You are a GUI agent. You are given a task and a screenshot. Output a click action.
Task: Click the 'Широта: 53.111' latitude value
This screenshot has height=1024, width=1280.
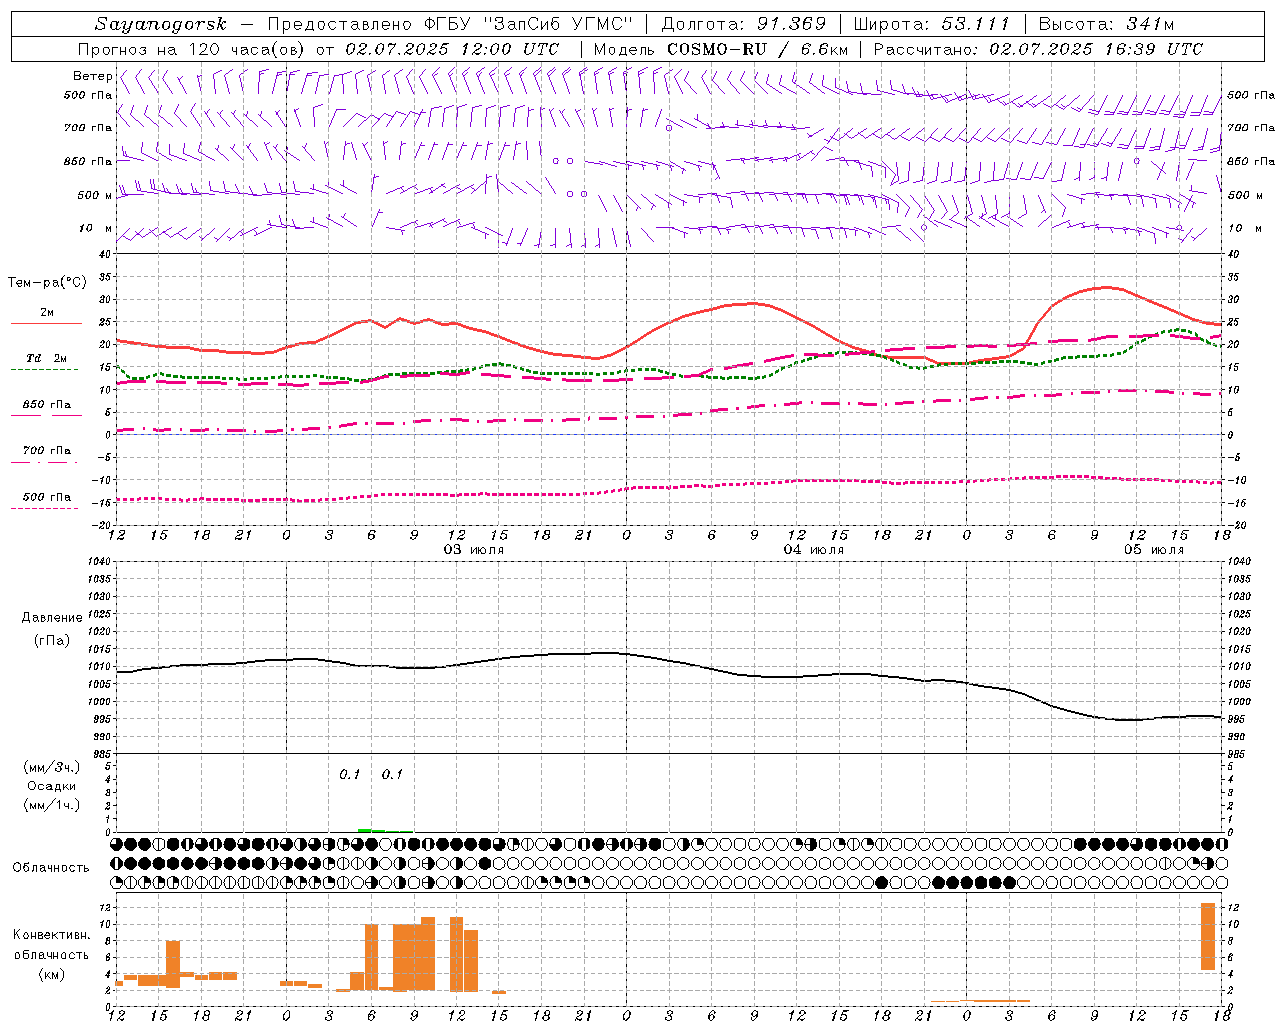pyautogui.click(x=932, y=24)
